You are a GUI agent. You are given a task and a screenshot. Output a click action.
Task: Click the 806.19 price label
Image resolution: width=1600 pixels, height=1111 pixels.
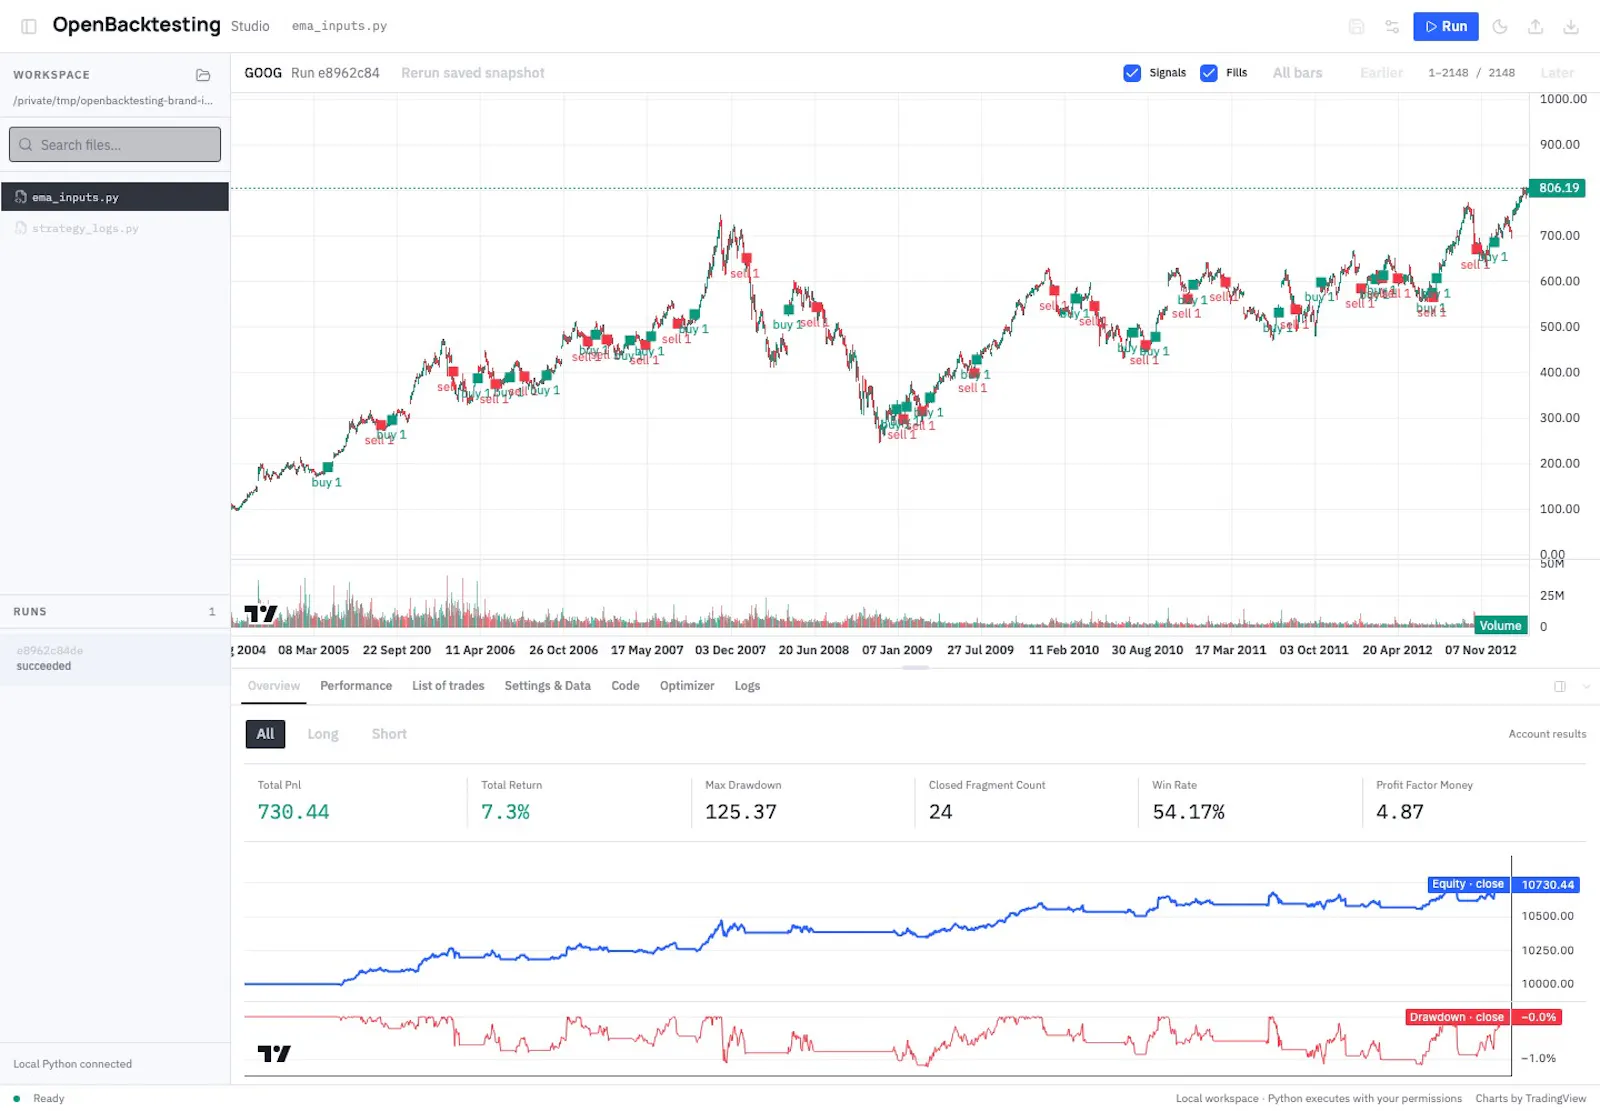(1559, 188)
